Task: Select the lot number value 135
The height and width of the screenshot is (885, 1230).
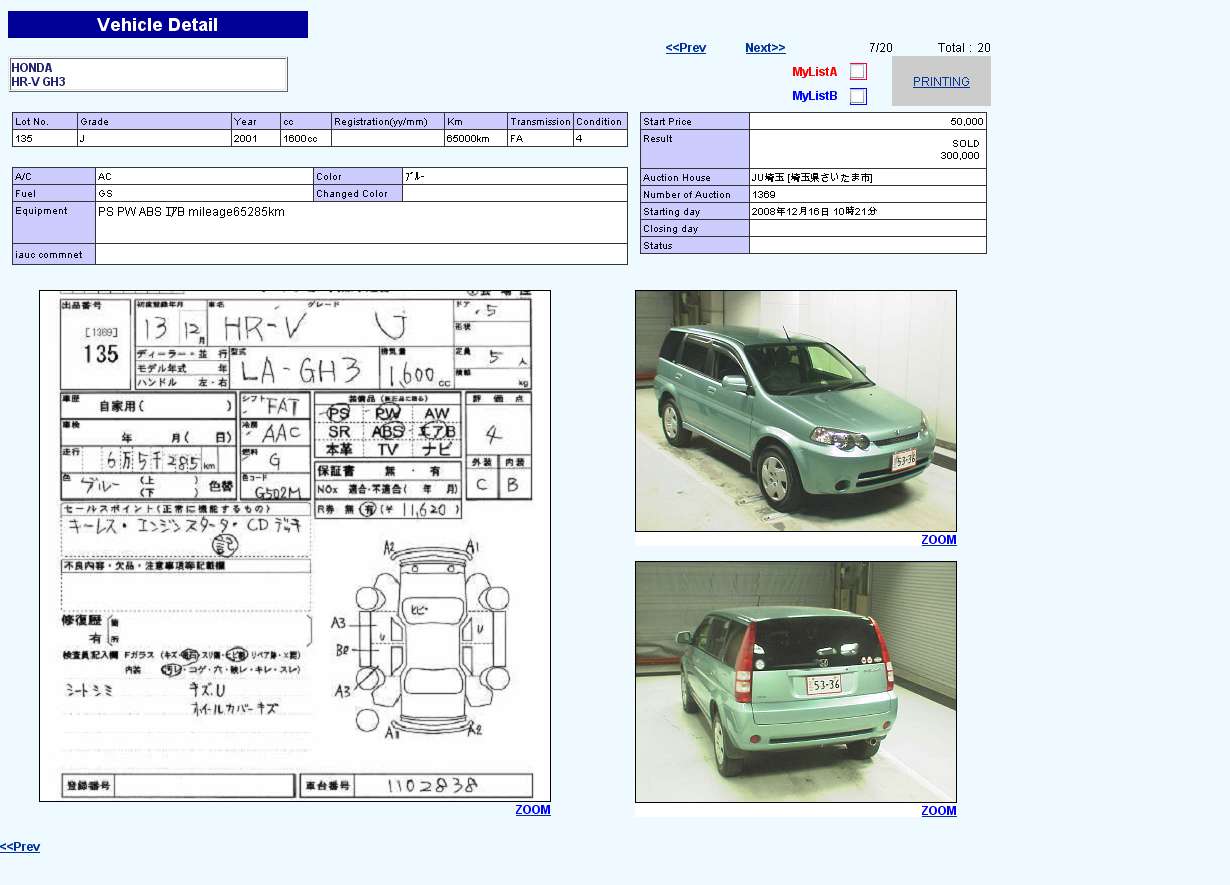Action: coord(45,139)
